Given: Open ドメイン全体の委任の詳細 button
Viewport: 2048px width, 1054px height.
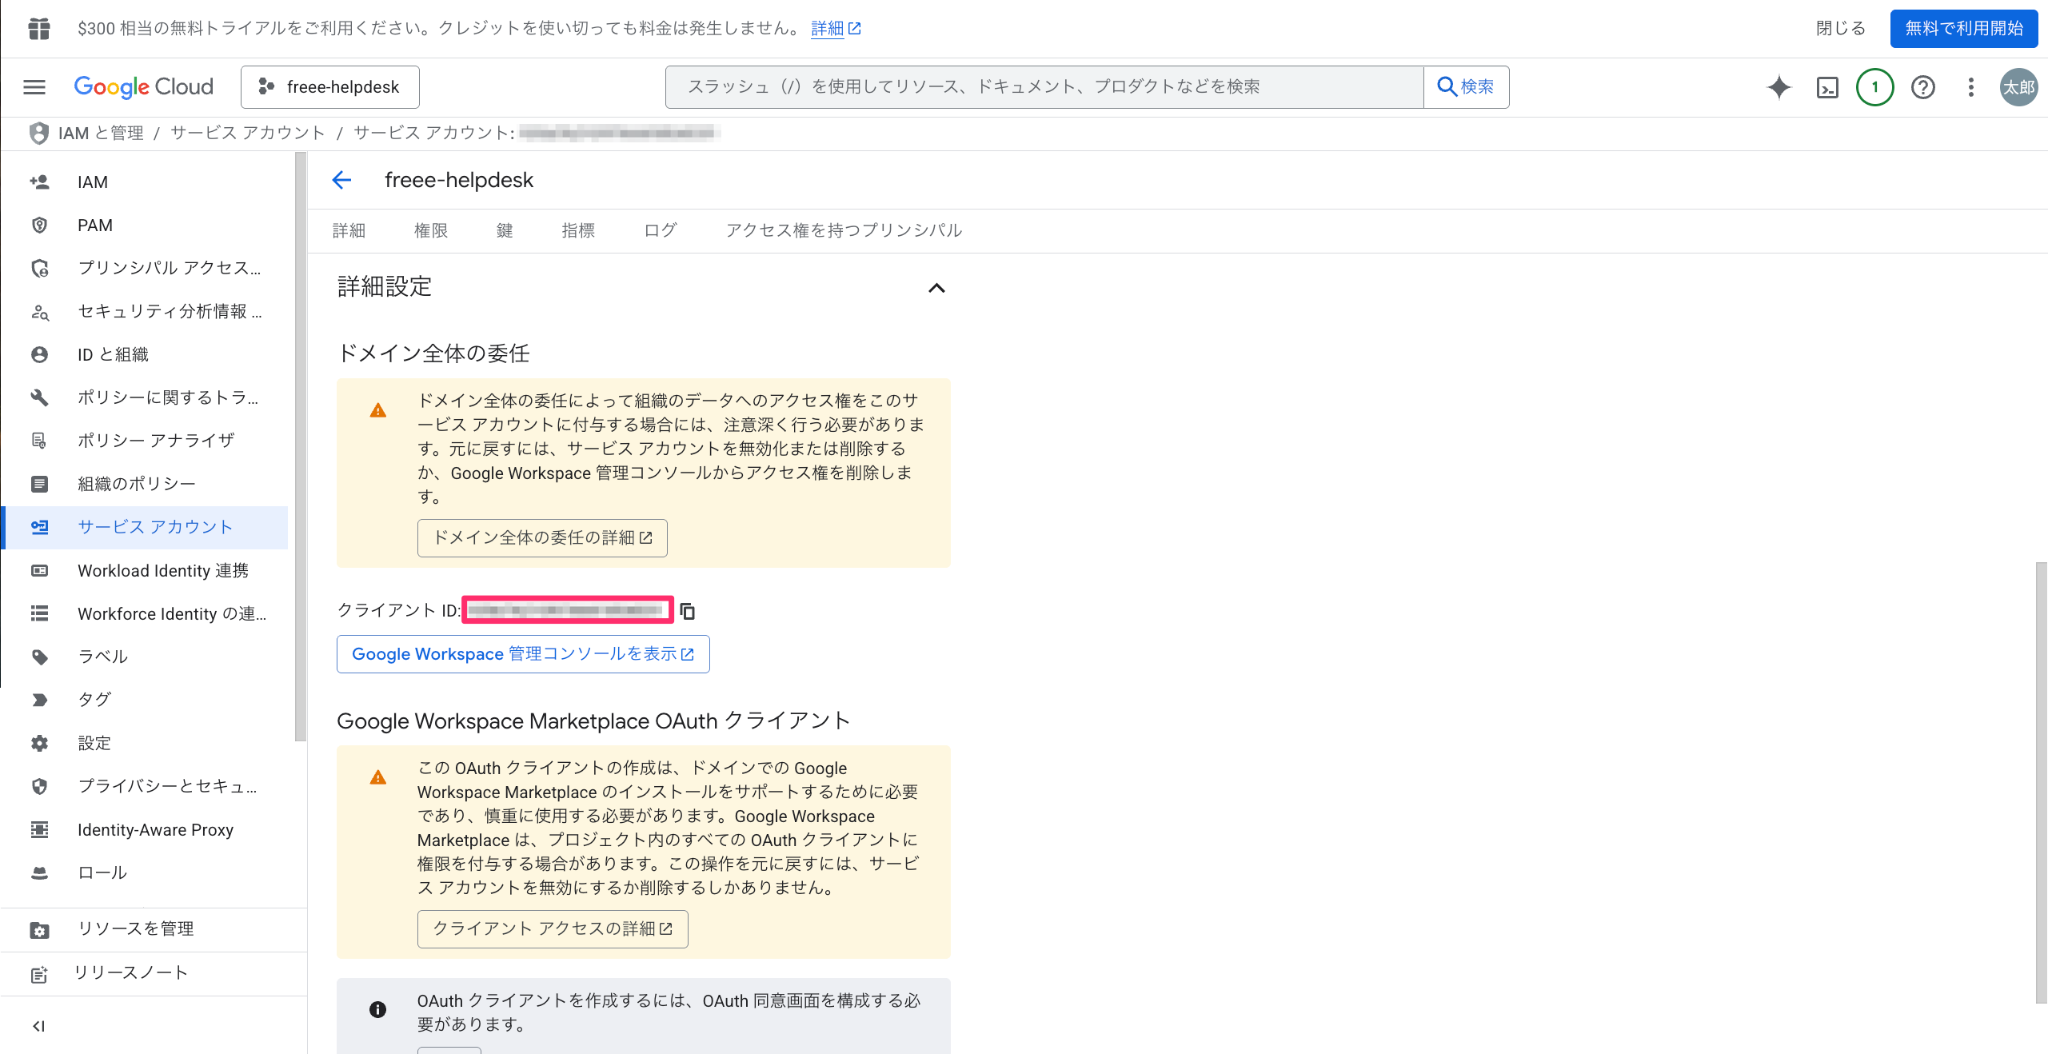Looking at the screenshot, I should (542, 538).
